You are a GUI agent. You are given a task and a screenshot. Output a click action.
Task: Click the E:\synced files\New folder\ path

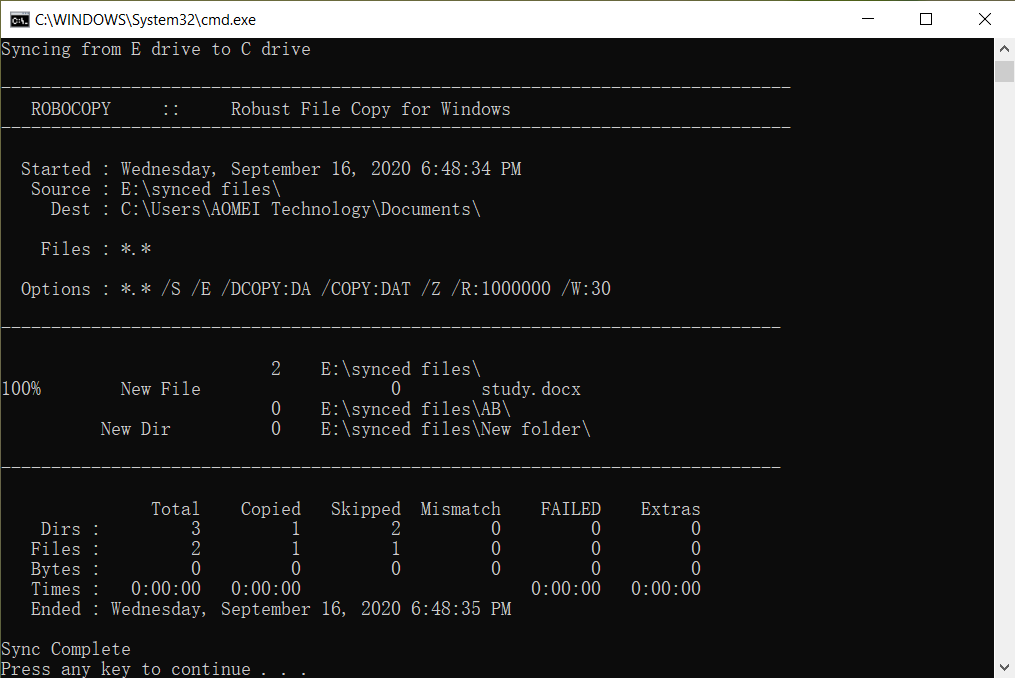point(455,429)
